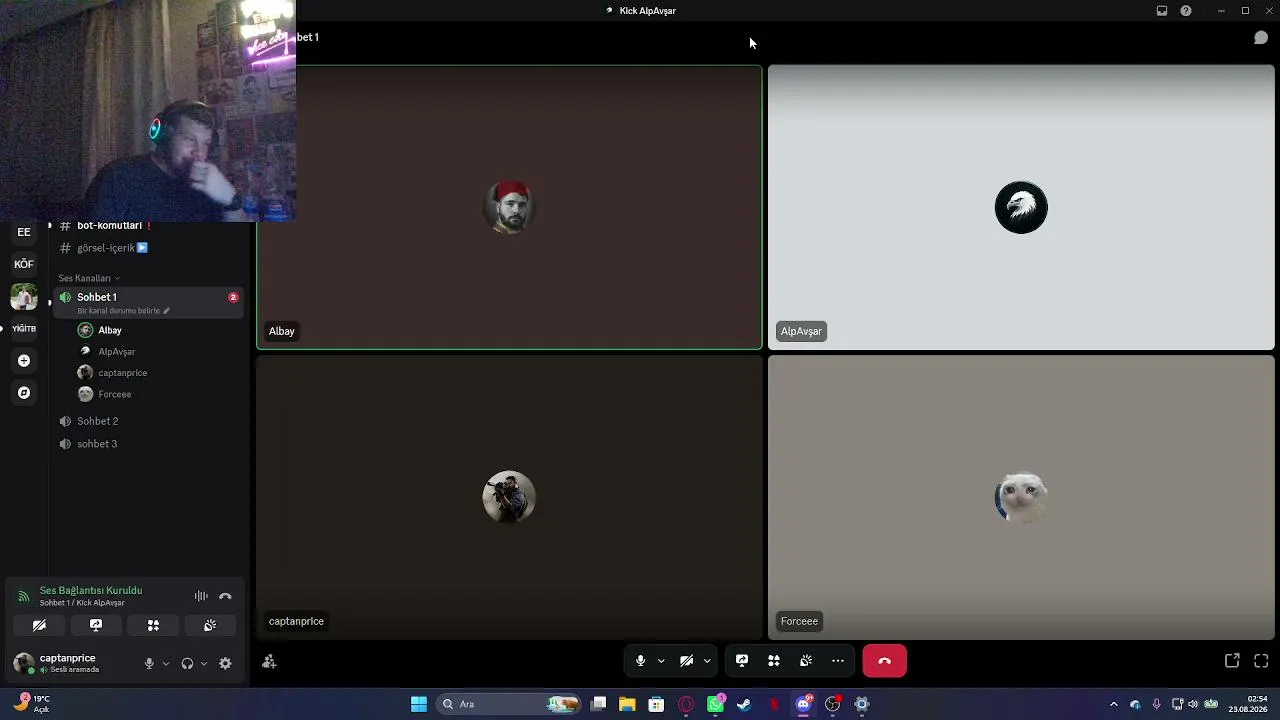Viewport: 1280px width, 720px height.
Task: Mute microphone in the user panel
Action: 149,663
